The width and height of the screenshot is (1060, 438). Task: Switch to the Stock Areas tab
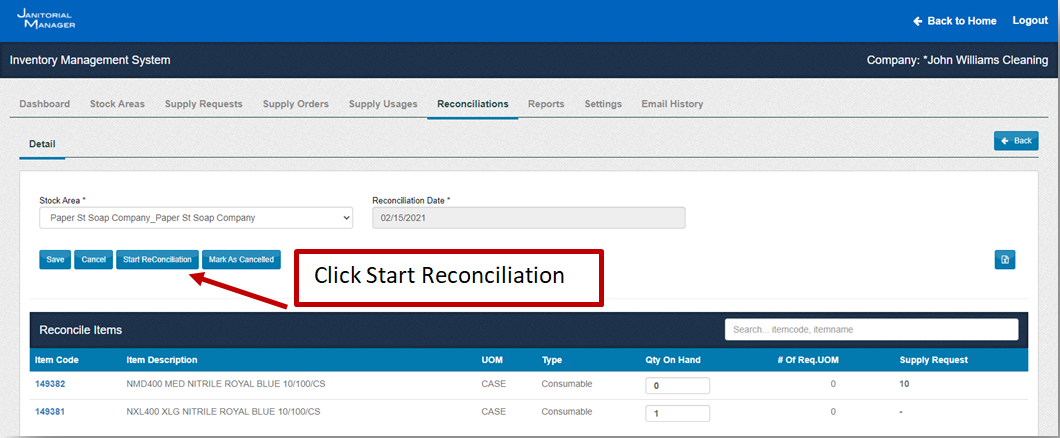click(x=117, y=104)
